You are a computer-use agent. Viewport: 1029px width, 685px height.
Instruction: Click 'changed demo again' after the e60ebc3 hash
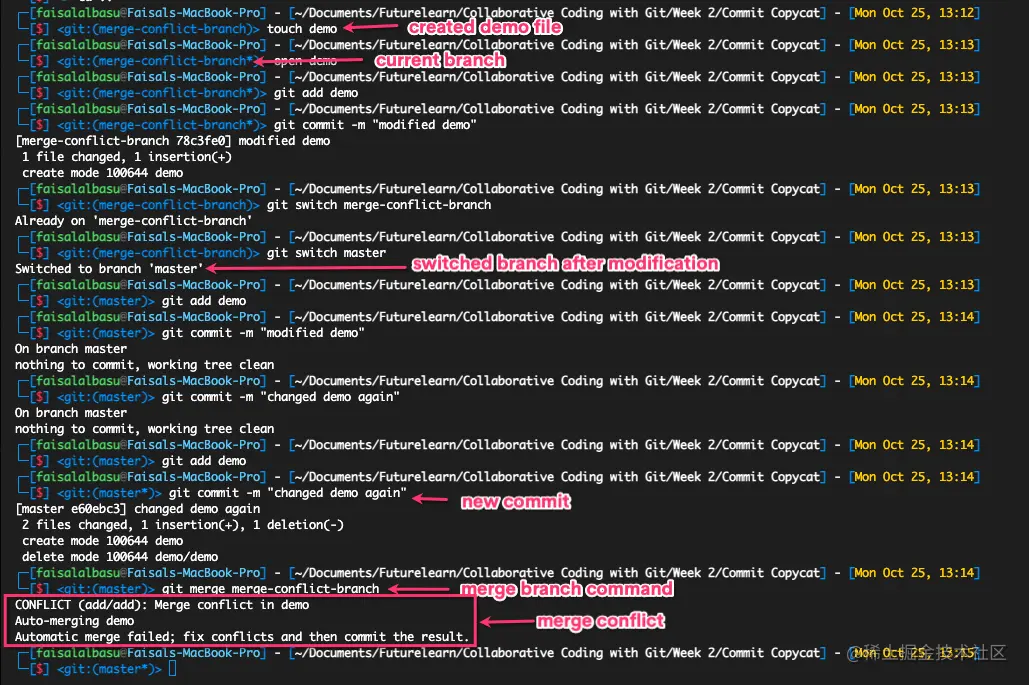(197, 509)
